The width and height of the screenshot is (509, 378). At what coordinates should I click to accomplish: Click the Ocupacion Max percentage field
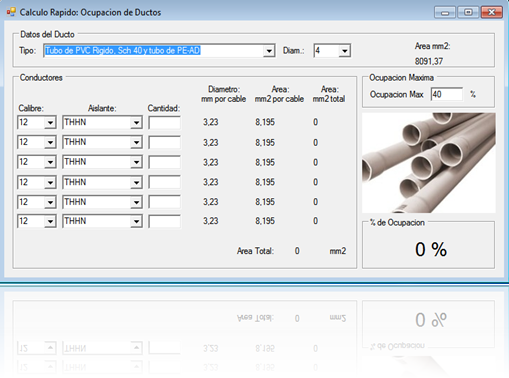pos(447,94)
